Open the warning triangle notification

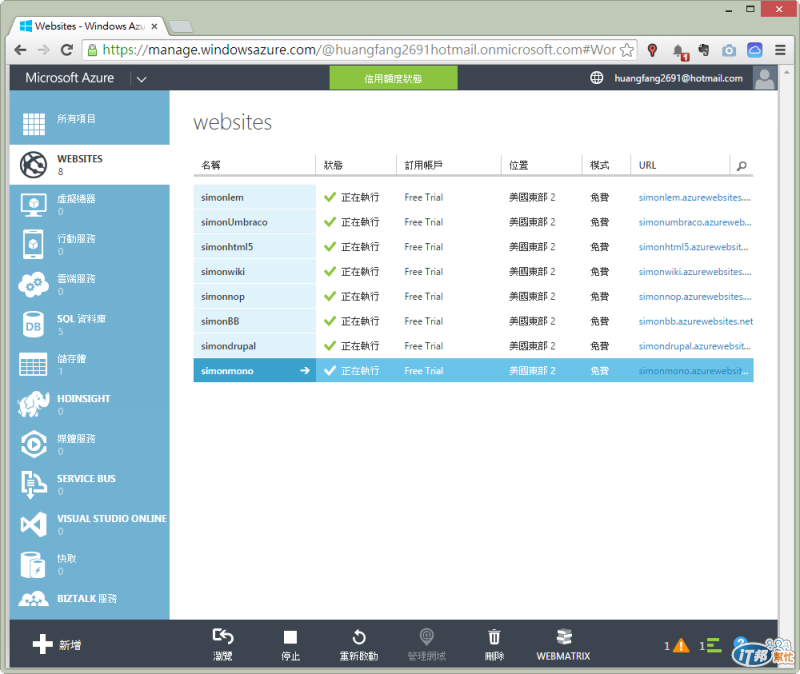pos(681,646)
